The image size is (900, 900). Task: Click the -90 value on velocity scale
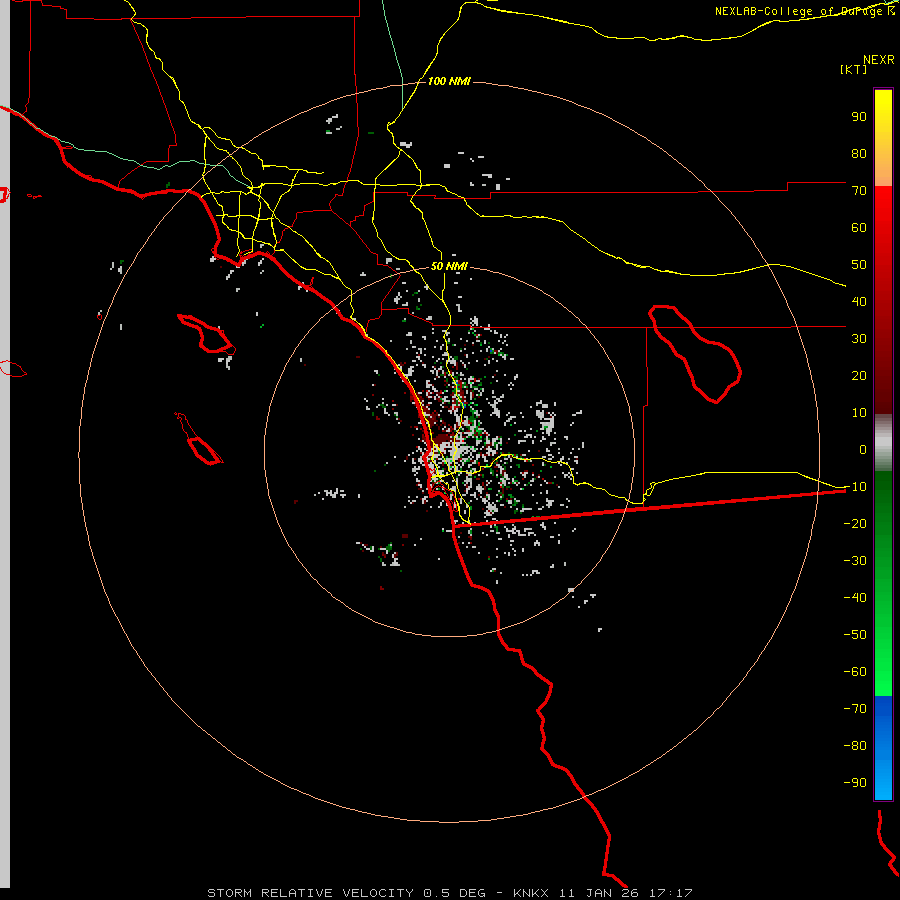(855, 783)
